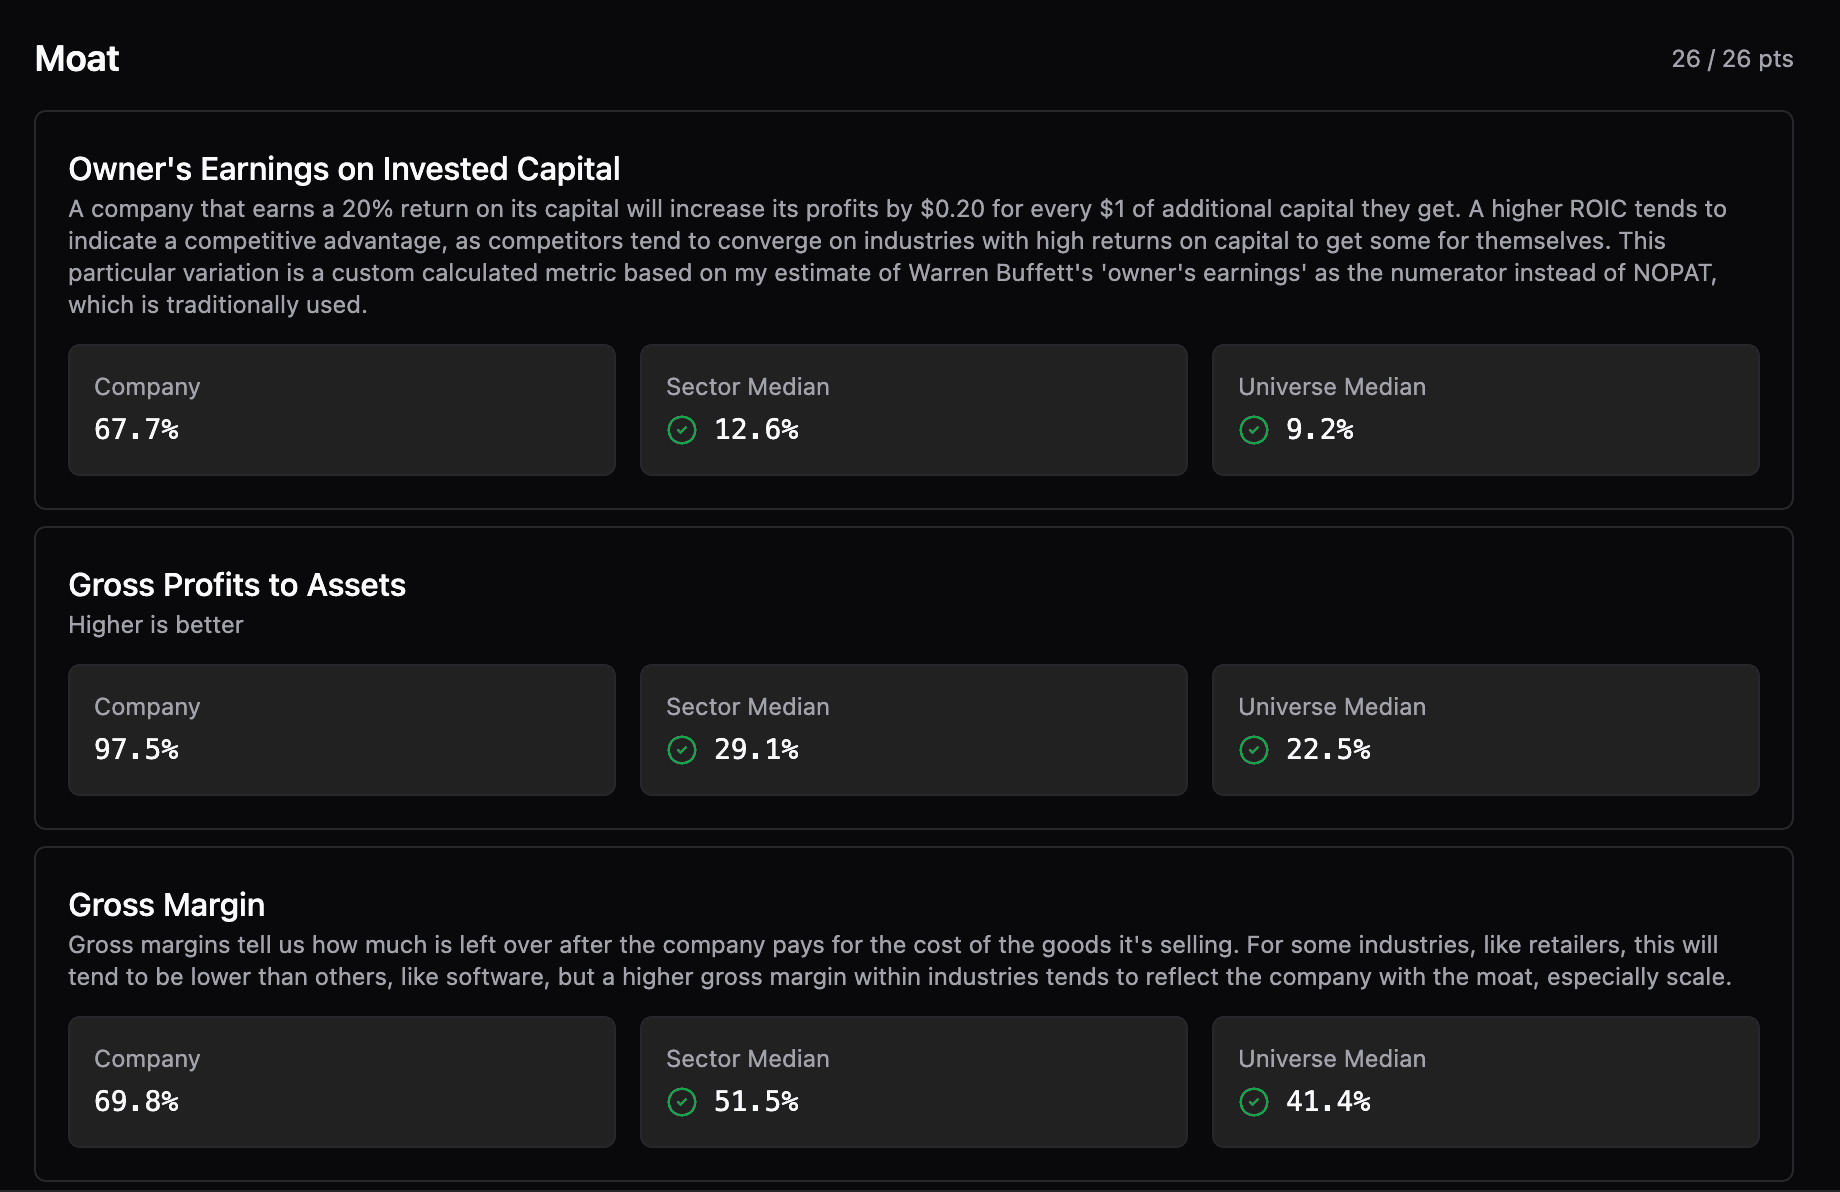
Task: Click the green check icon beside 9.2%
Action: click(x=1254, y=430)
